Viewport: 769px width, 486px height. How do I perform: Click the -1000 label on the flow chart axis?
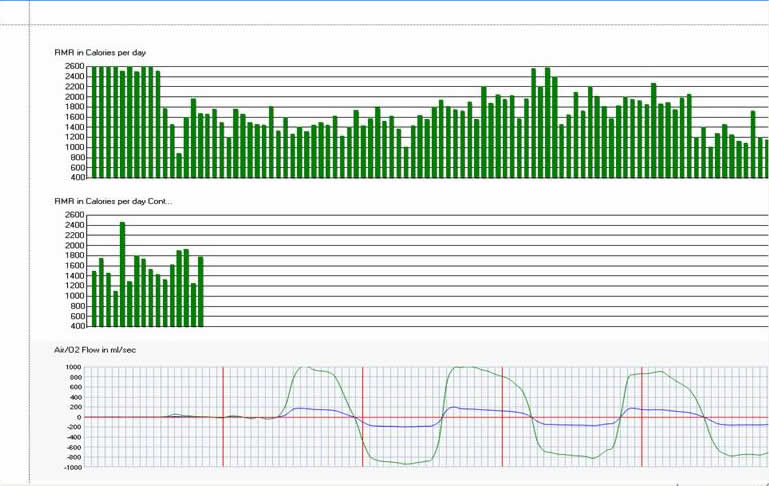tap(73, 467)
